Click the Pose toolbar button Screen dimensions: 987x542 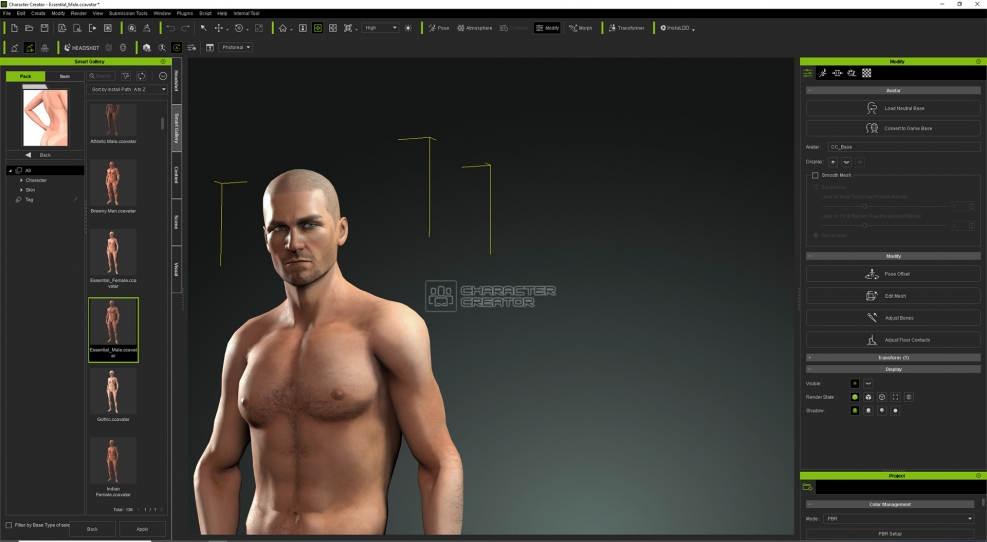coord(438,28)
